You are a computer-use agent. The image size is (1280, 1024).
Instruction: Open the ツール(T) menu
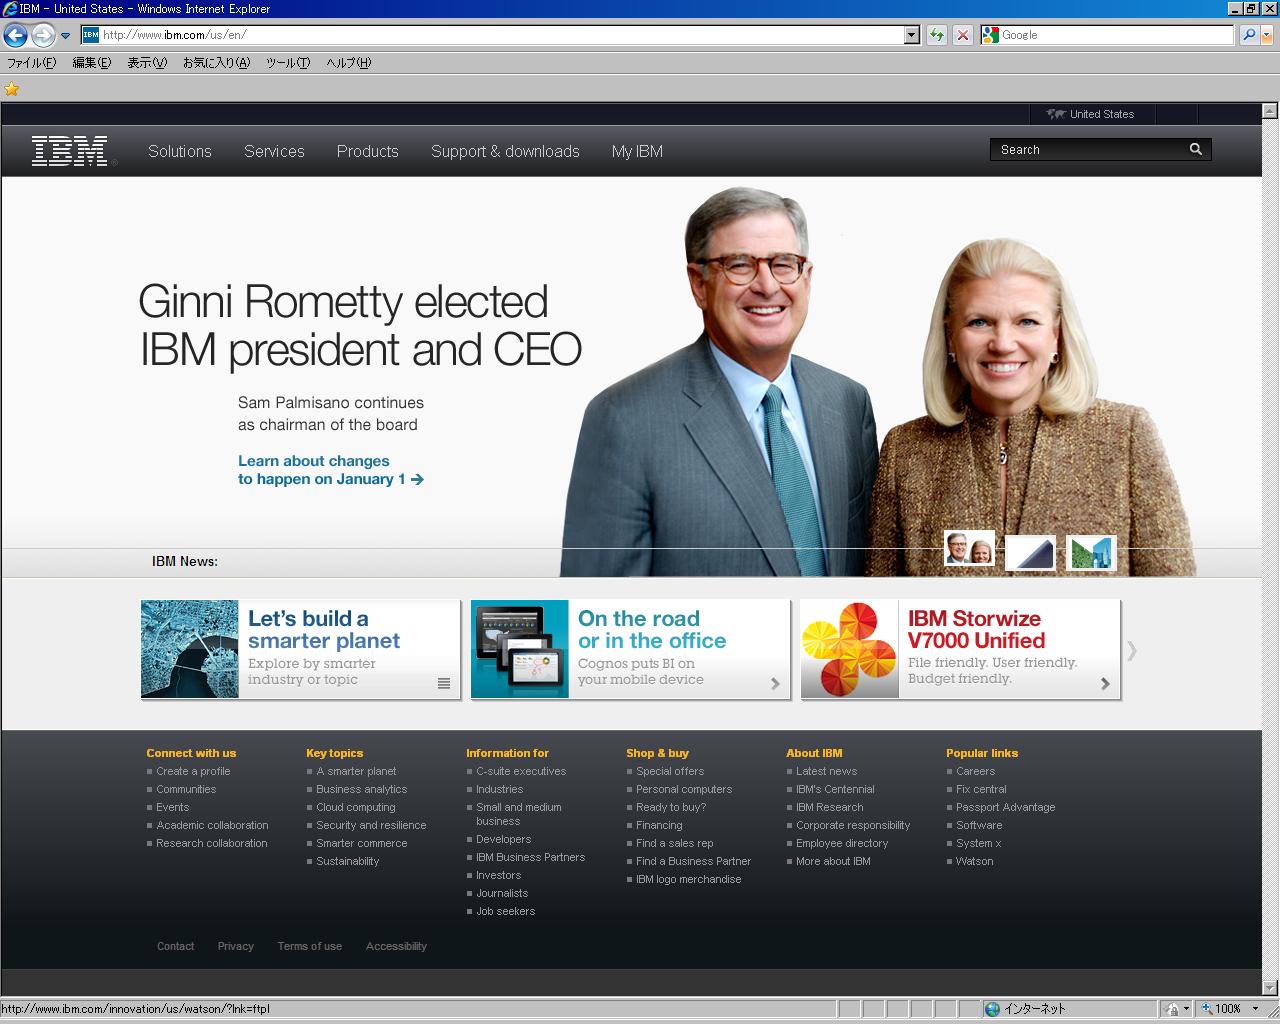pyautogui.click(x=288, y=63)
